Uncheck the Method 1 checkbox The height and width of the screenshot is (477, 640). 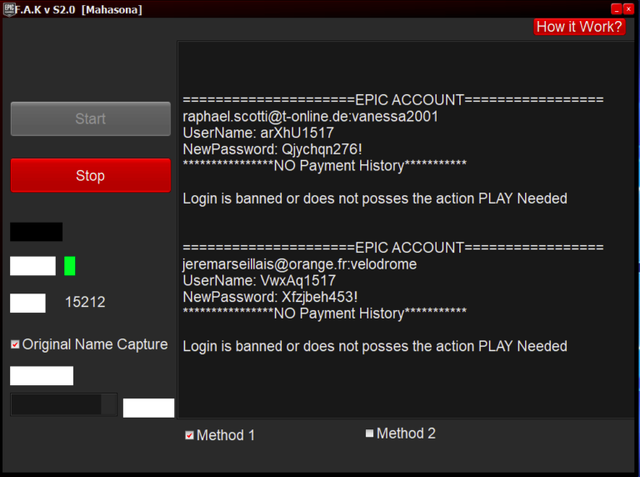pos(189,435)
